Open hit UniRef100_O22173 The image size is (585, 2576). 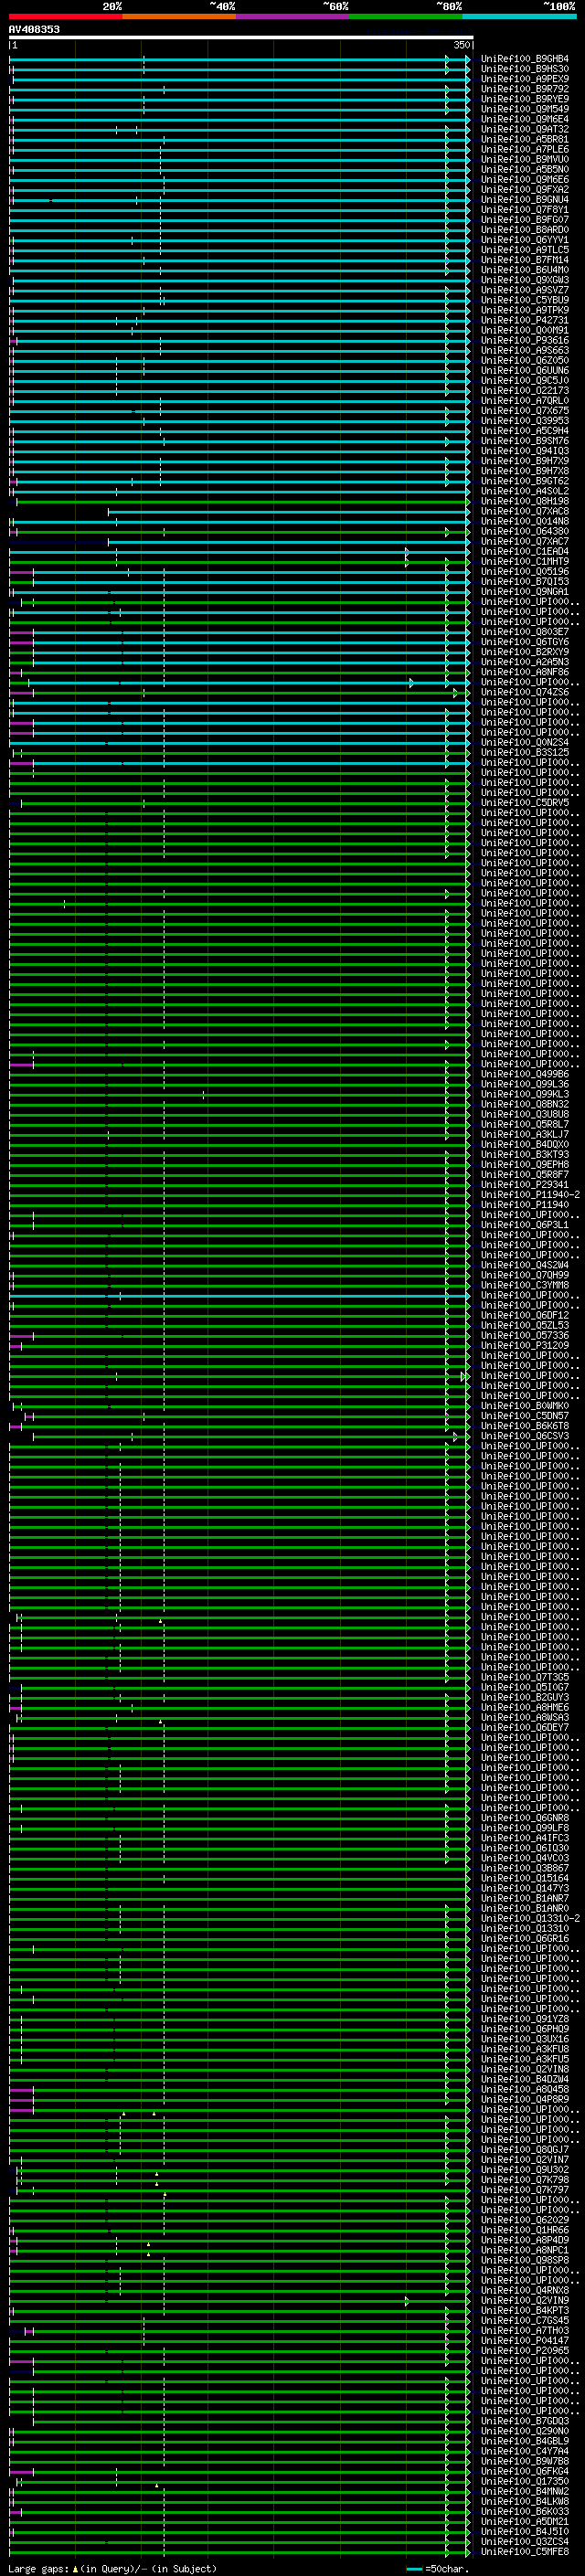(x=525, y=391)
